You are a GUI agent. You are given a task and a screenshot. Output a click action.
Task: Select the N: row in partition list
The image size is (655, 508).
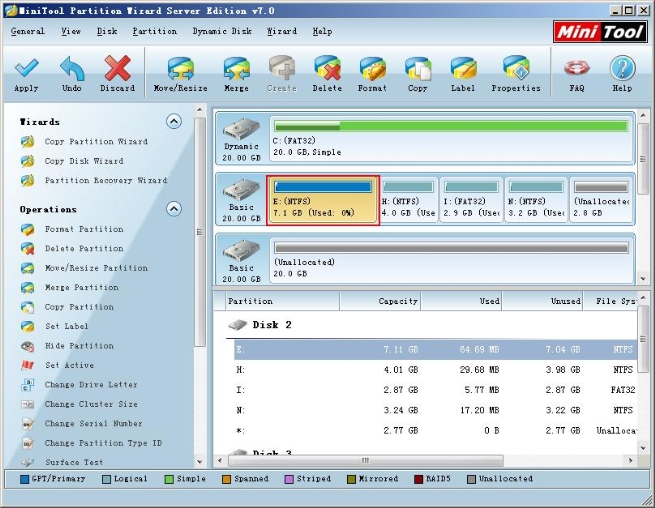click(x=435, y=410)
